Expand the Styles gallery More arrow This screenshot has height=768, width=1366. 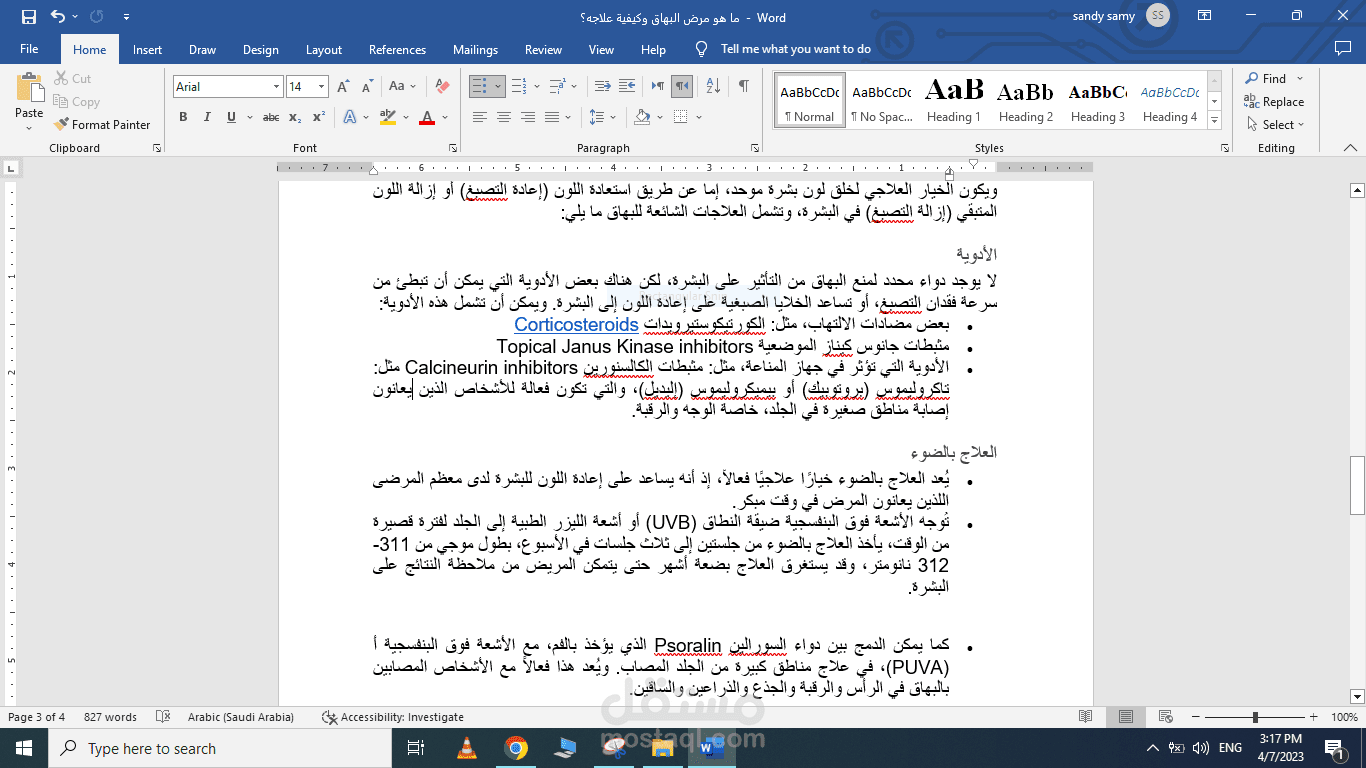(x=1214, y=120)
